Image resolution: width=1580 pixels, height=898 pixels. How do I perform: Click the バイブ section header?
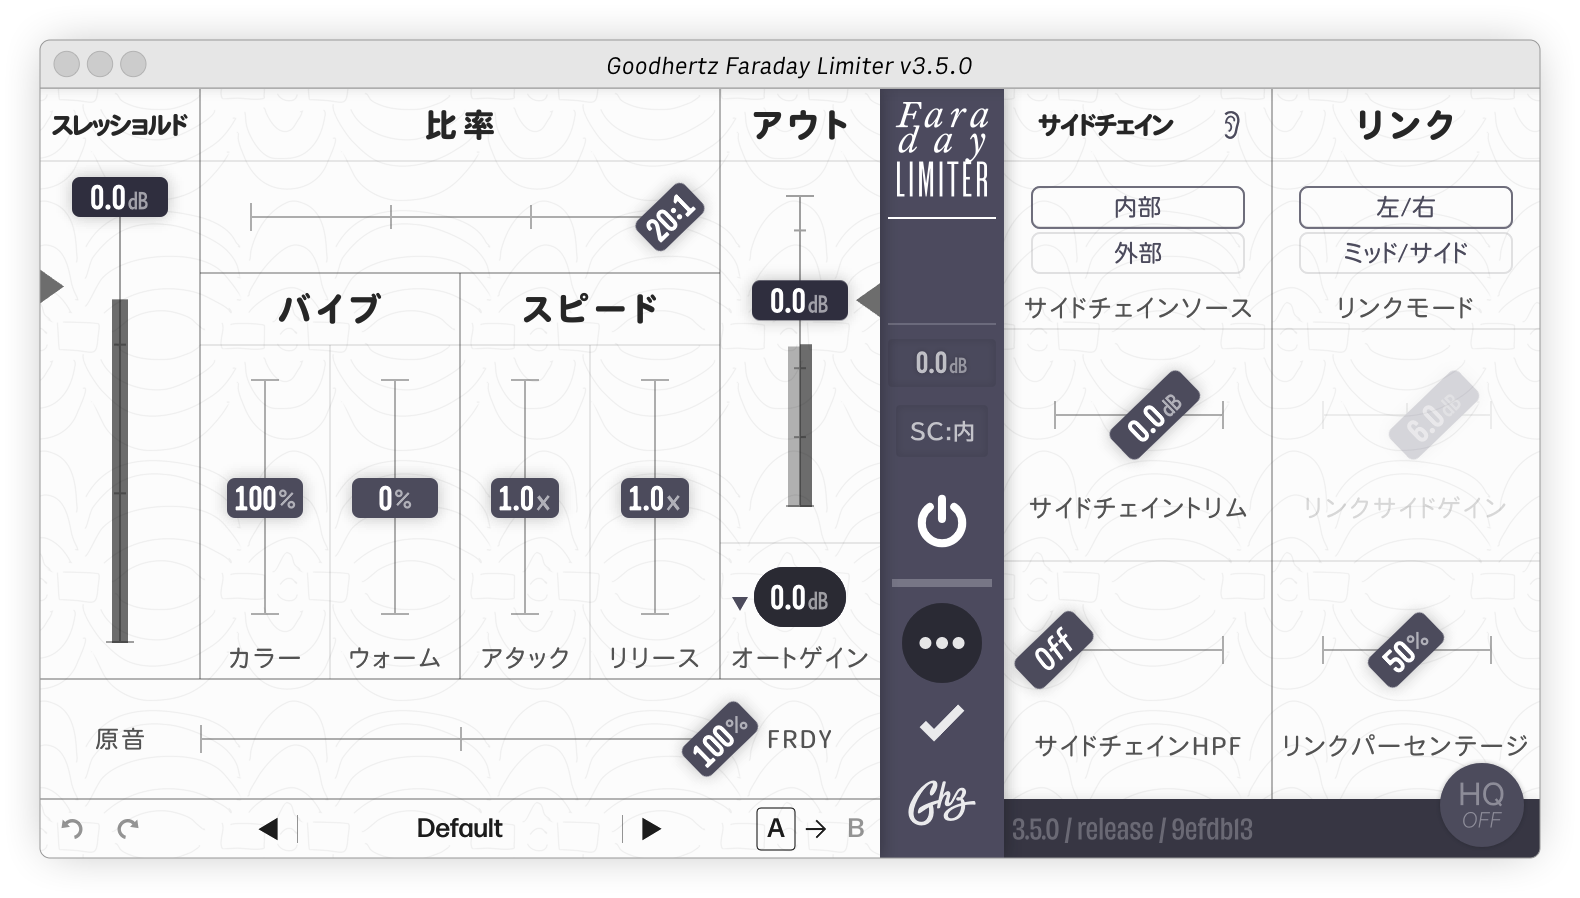pos(330,308)
